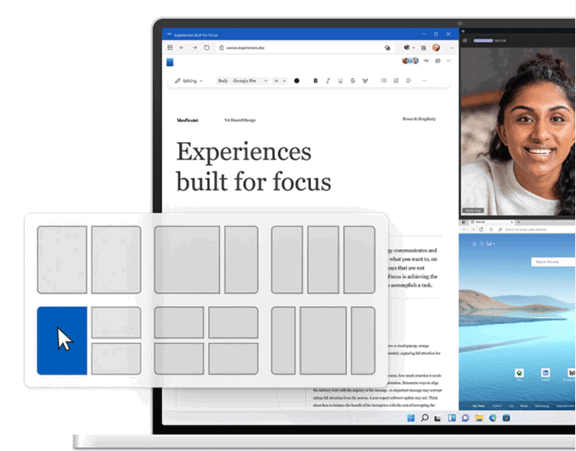Open taskbar Search
The width and height of the screenshot is (576, 451).
click(425, 418)
